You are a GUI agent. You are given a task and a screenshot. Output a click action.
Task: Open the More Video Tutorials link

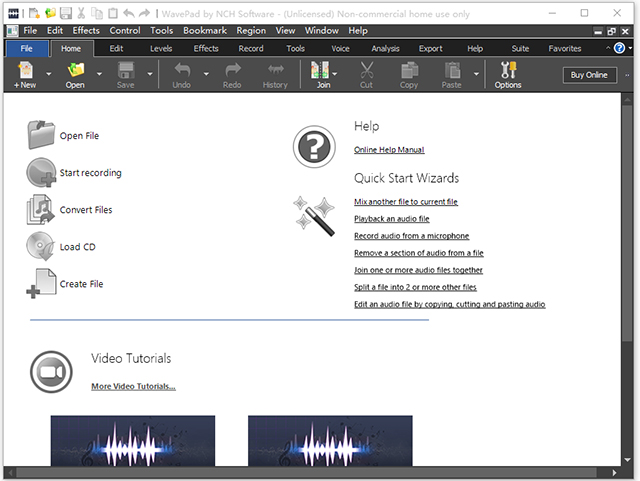(x=133, y=386)
